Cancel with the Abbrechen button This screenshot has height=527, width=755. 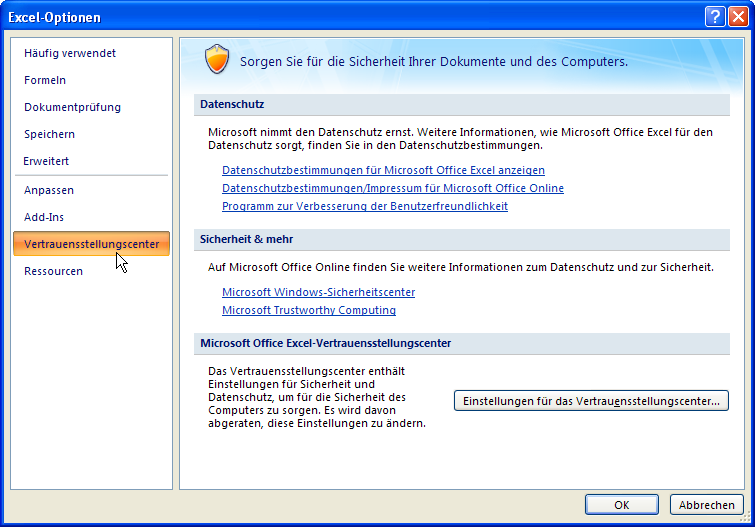(706, 505)
